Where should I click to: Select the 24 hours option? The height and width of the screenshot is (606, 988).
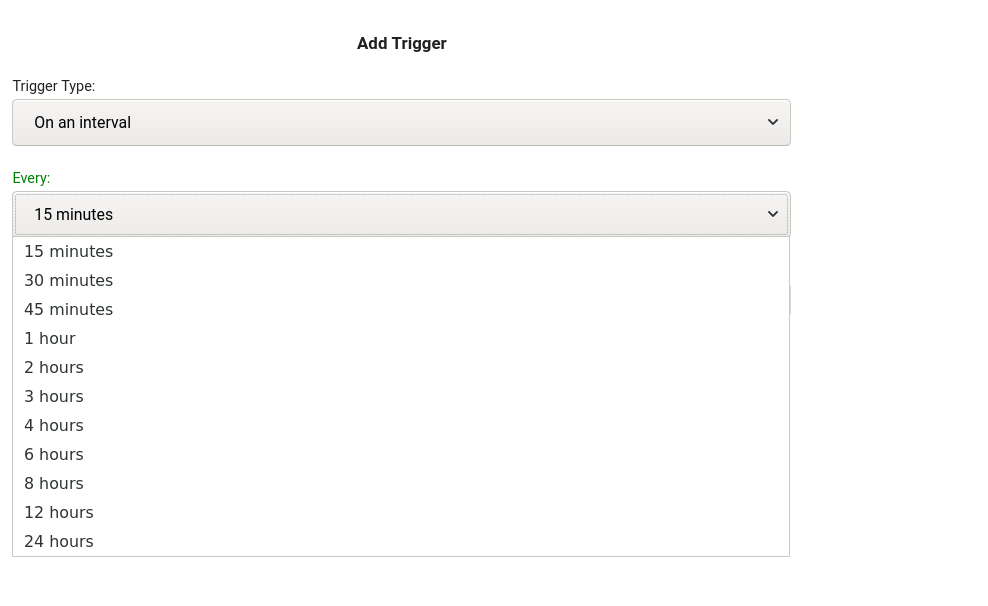(59, 541)
